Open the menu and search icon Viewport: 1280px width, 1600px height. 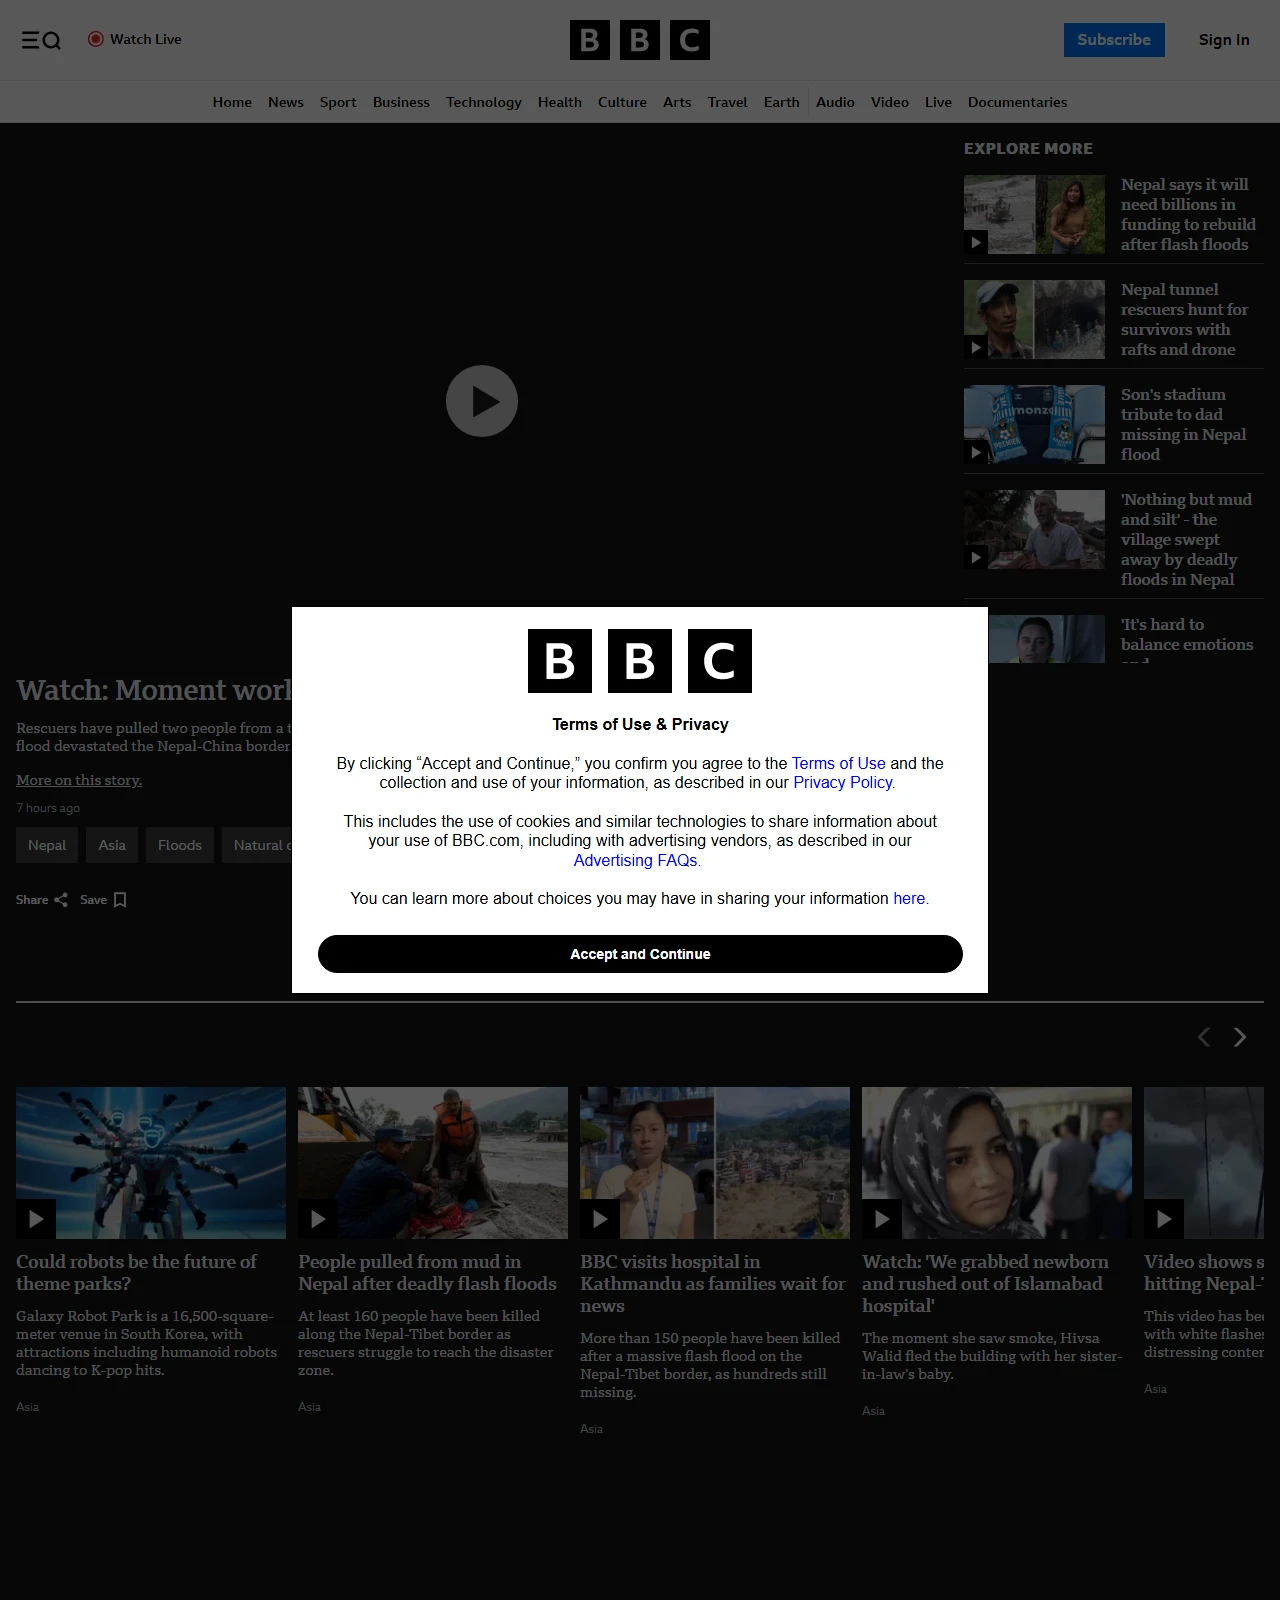(41, 40)
